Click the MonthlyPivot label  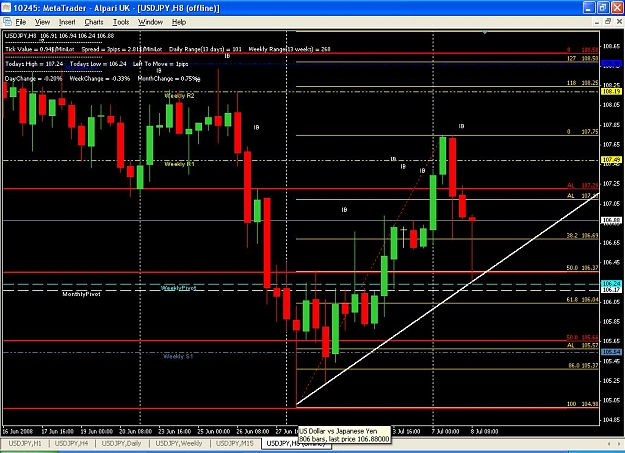point(81,294)
